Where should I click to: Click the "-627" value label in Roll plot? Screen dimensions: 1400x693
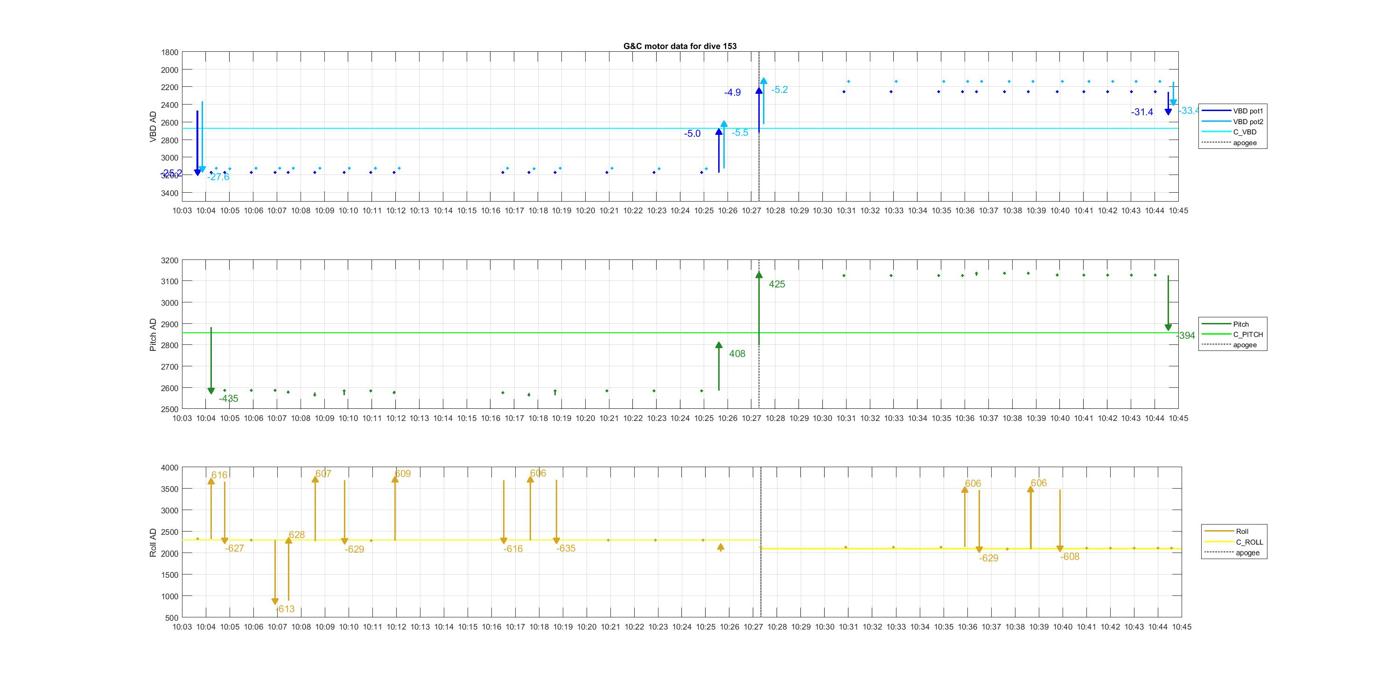(x=235, y=548)
